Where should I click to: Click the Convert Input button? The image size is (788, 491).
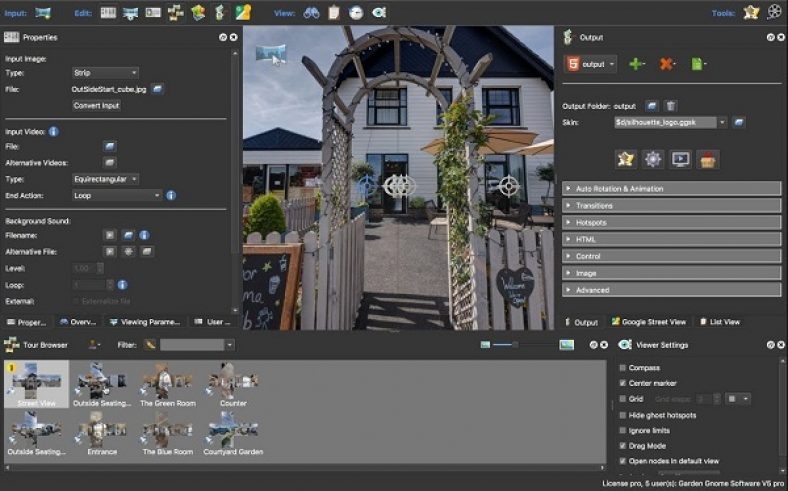tap(96, 105)
